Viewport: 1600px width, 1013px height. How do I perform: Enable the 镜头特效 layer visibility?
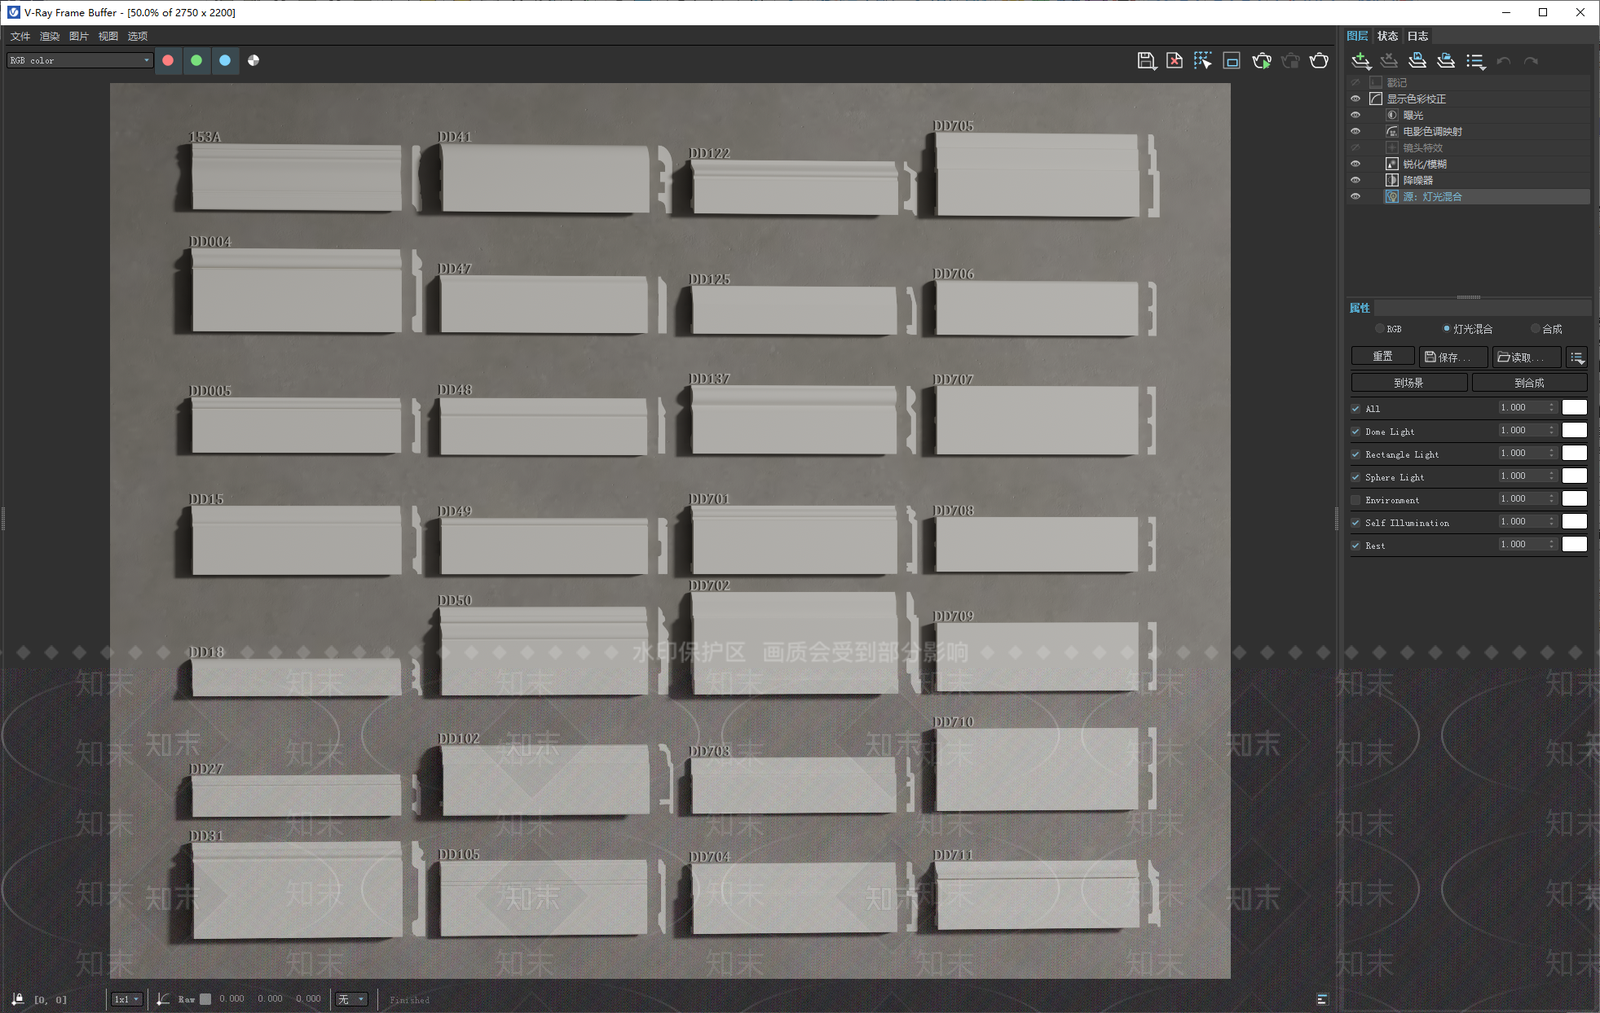pos(1356,148)
